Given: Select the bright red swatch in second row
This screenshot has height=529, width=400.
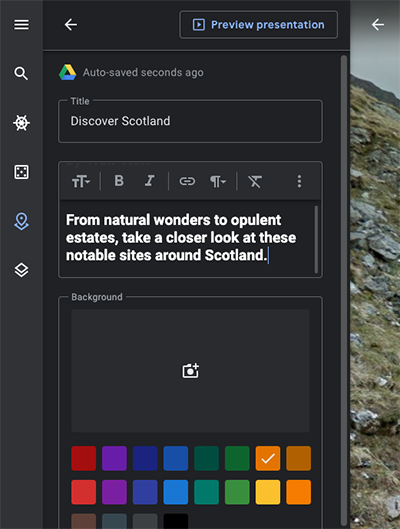Looking at the screenshot, I should tap(84, 492).
